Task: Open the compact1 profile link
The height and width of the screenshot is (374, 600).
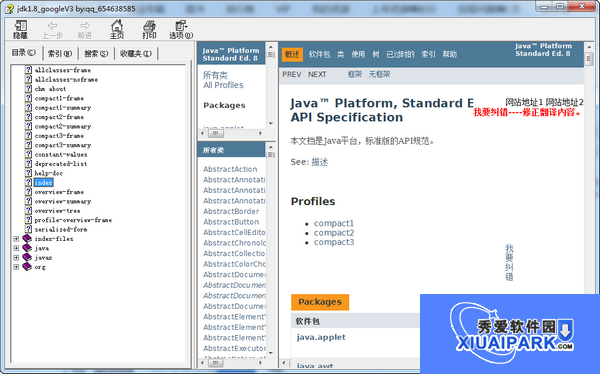Action: [x=334, y=223]
